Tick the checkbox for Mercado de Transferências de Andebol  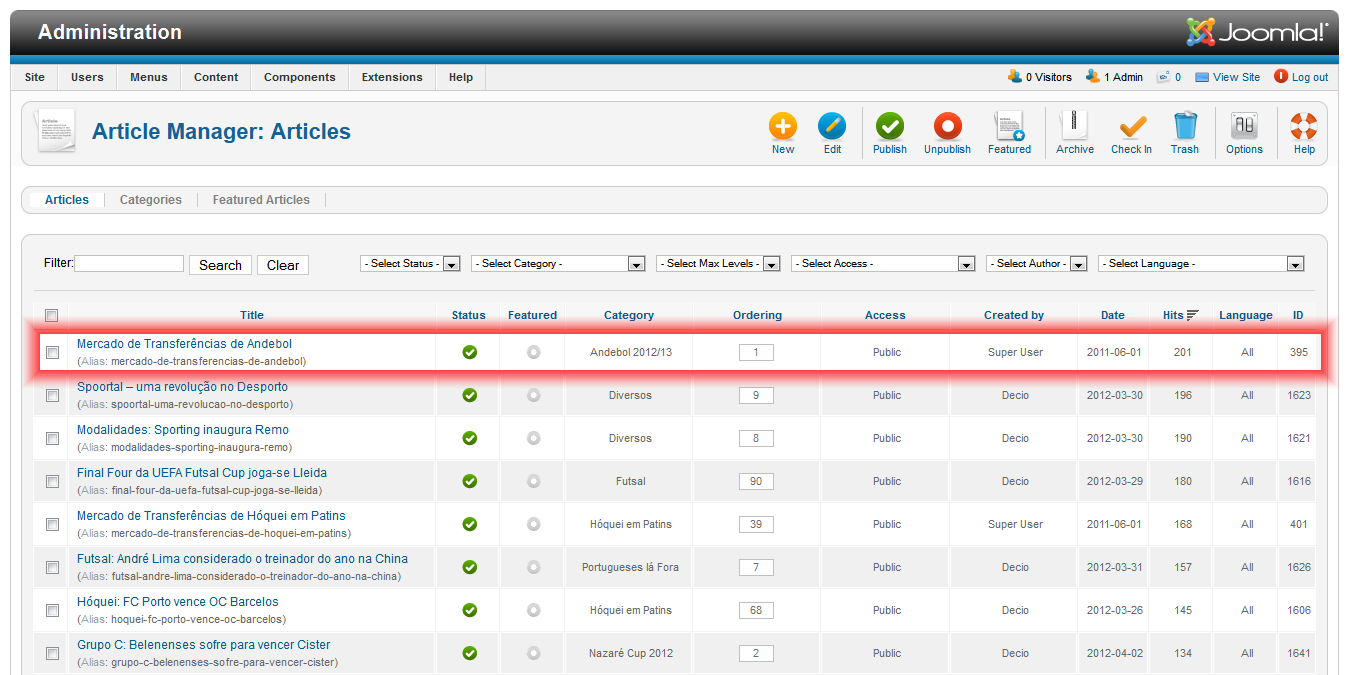(53, 352)
